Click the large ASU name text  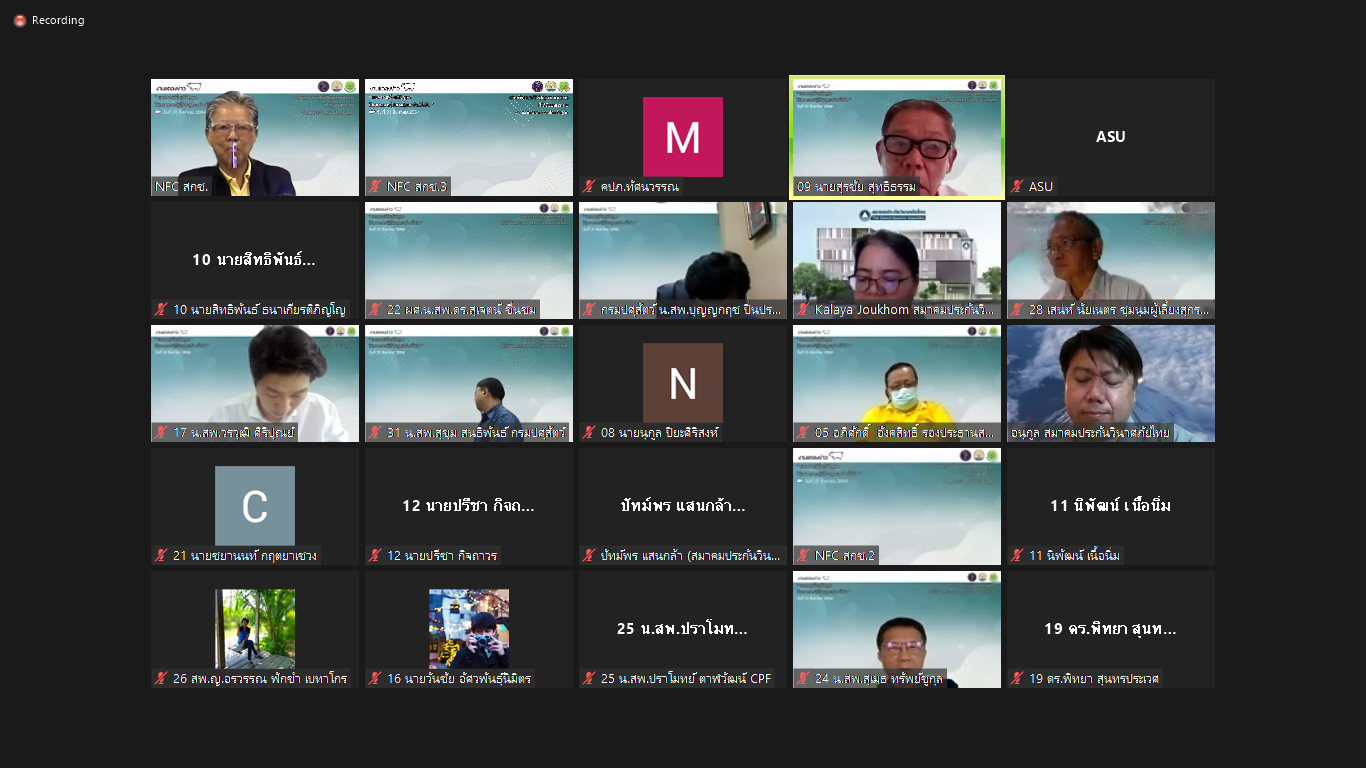point(1111,137)
